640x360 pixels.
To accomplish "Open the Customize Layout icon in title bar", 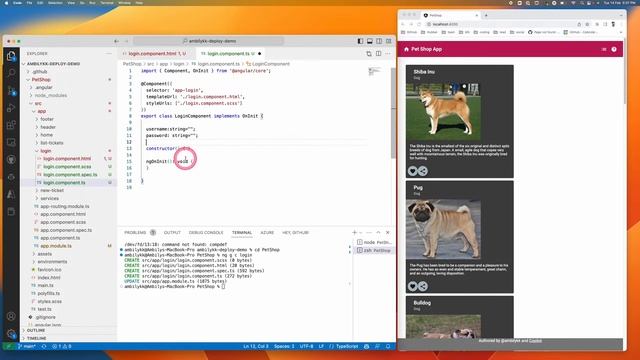I will (x=388, y=41).
